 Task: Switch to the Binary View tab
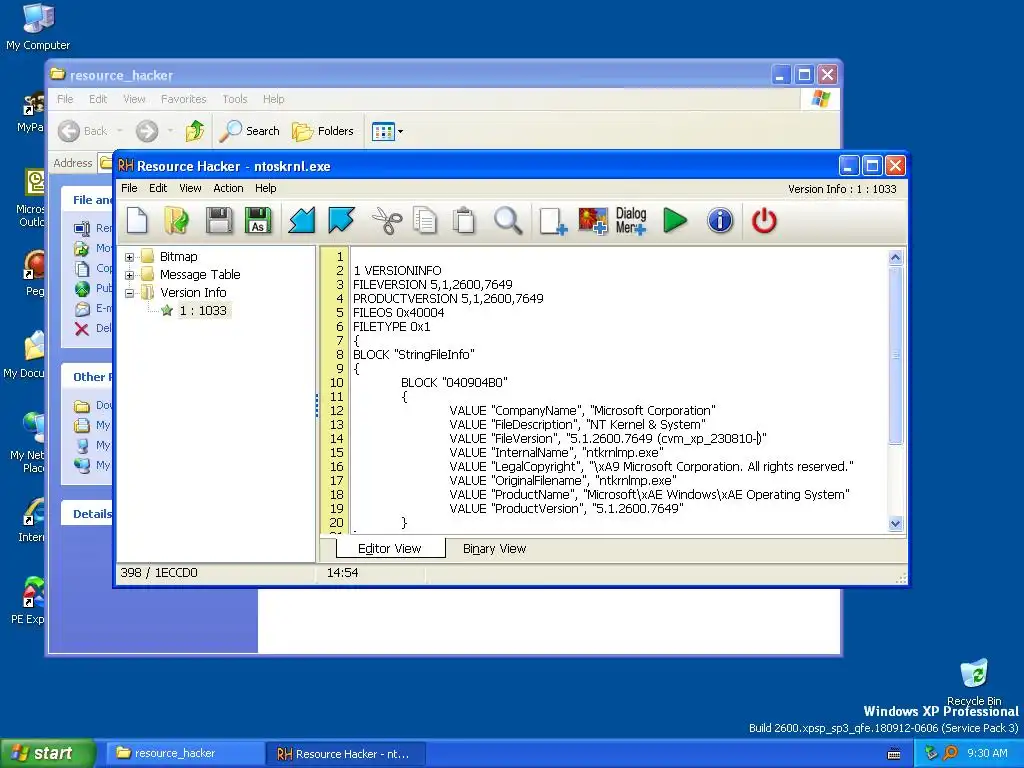click(494, 549)
